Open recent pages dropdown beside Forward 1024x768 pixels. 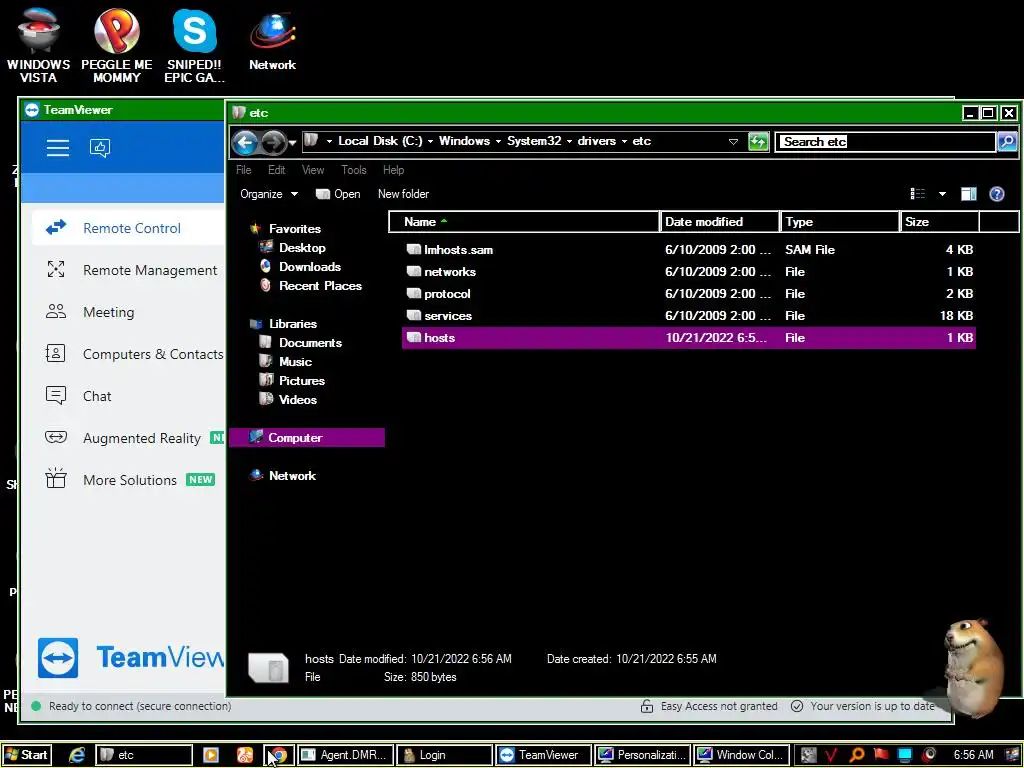(292, 142)
